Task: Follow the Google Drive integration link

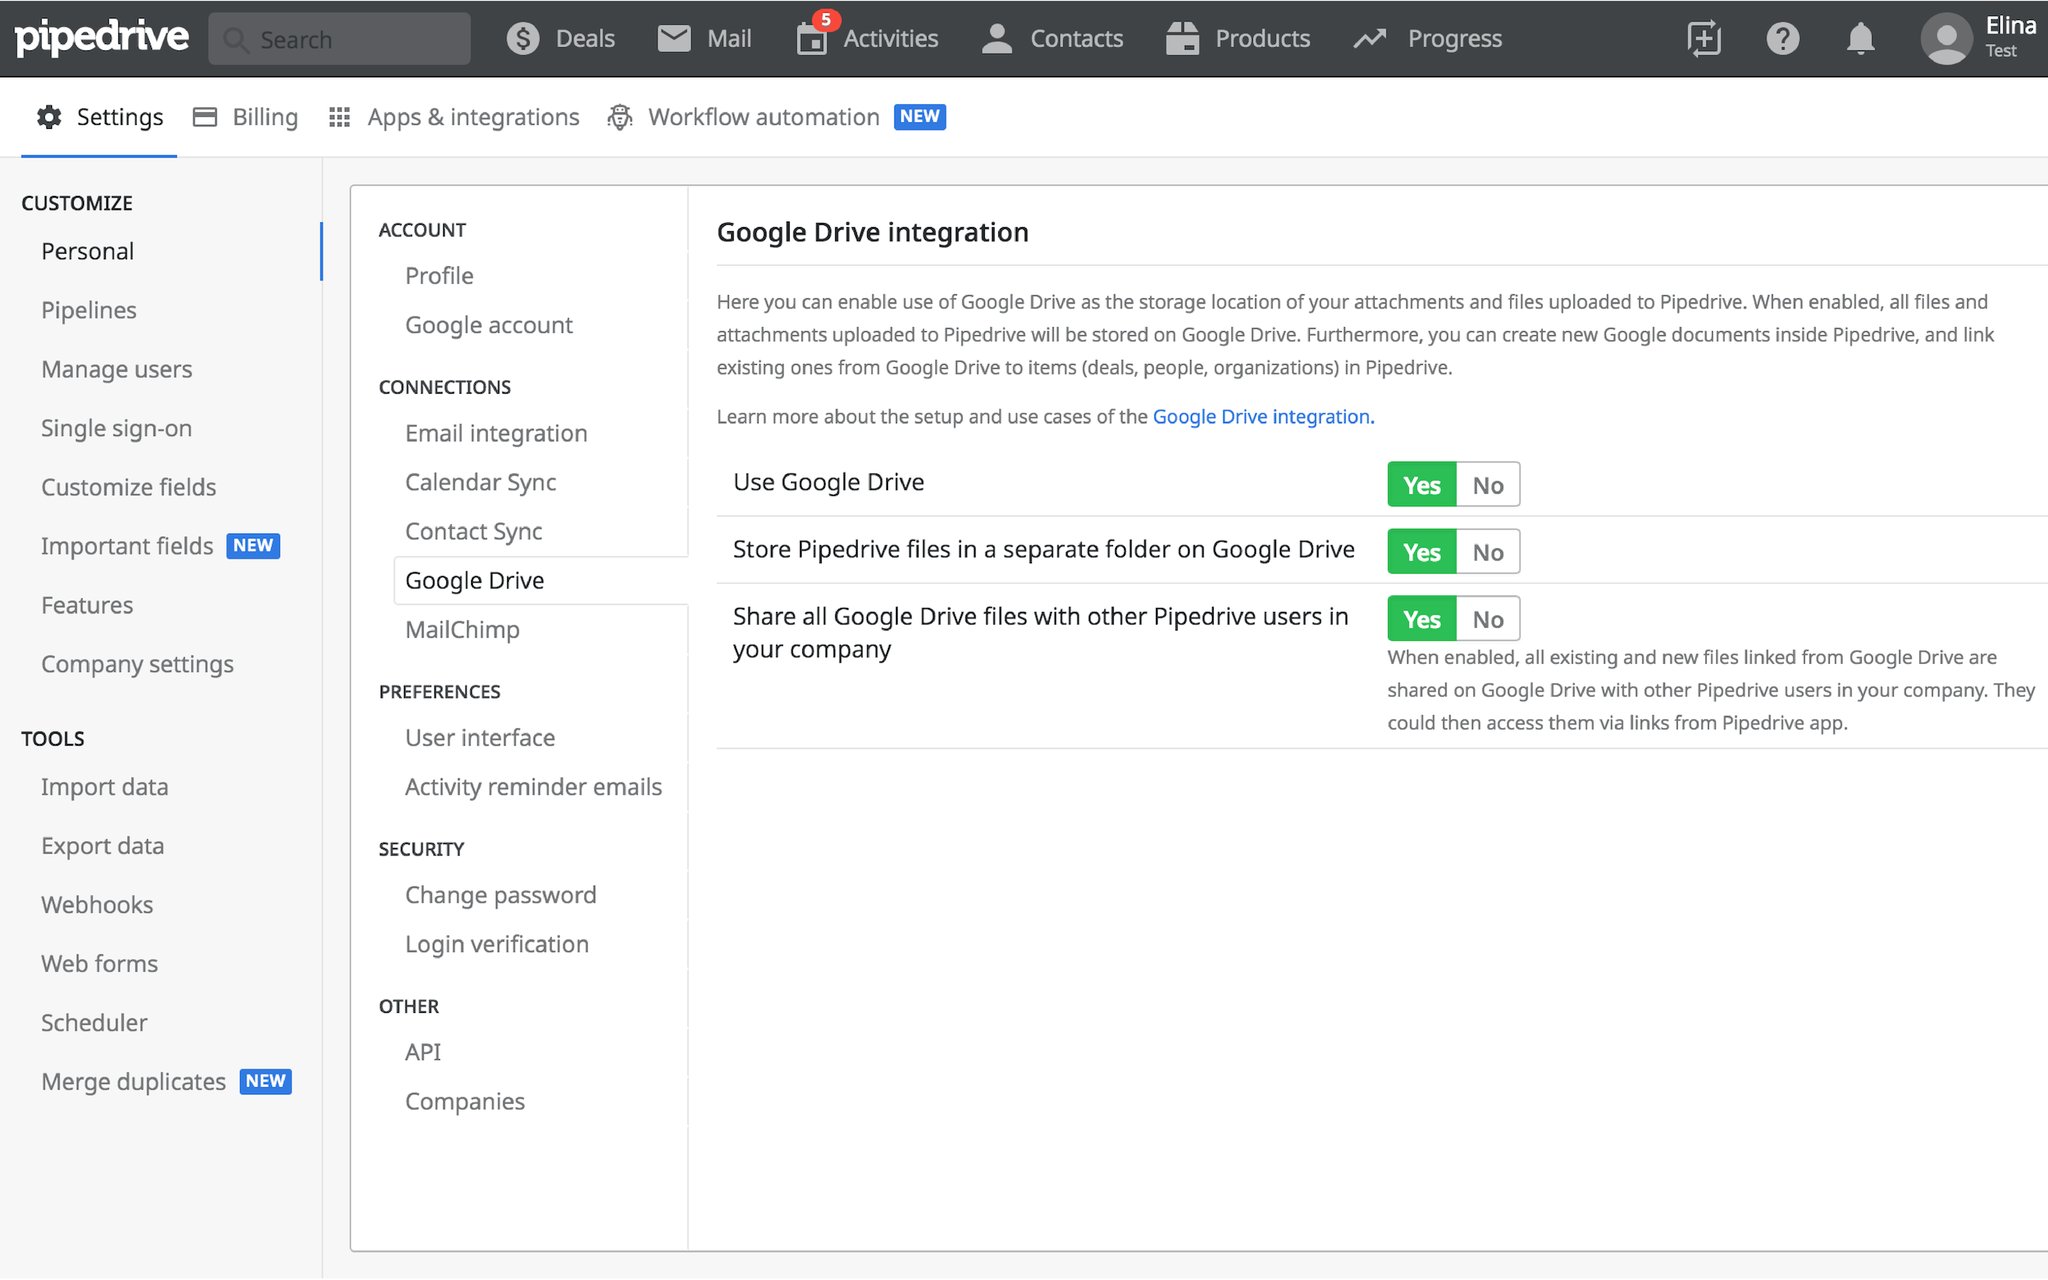Action: click(x=1261, y=416)
